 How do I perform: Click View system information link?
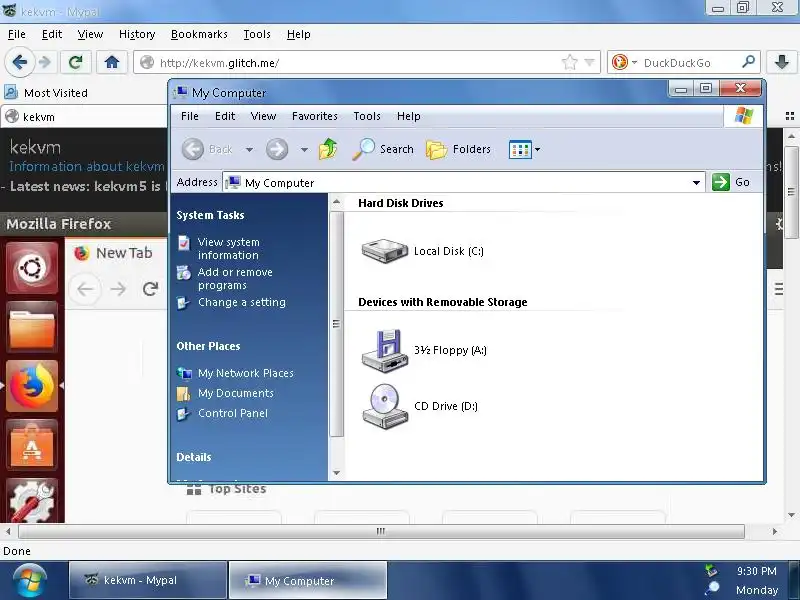pyautogui.click(x=228, y=248)
